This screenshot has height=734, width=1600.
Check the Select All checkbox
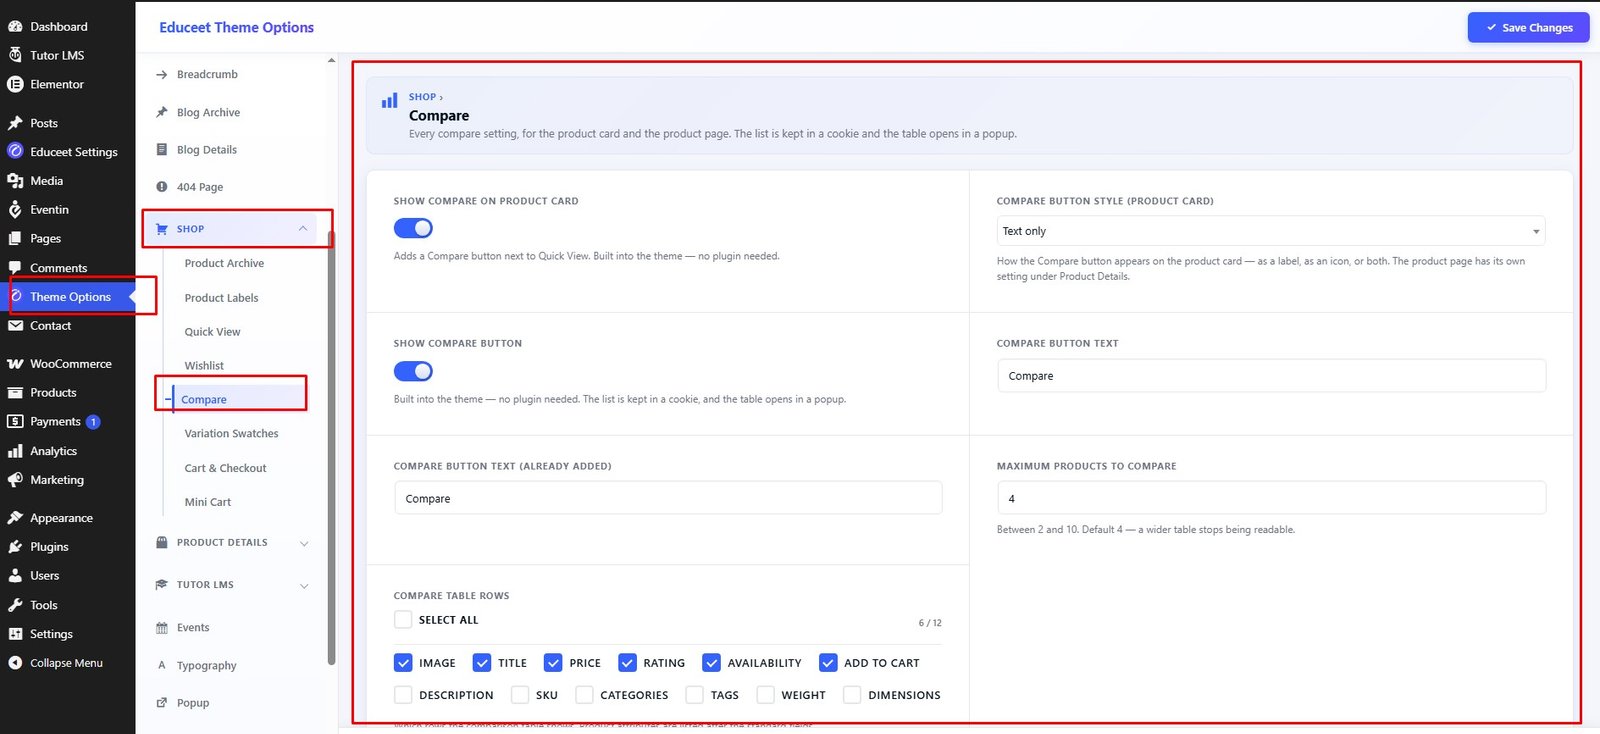pyautogui.click(x=403, y=620)
